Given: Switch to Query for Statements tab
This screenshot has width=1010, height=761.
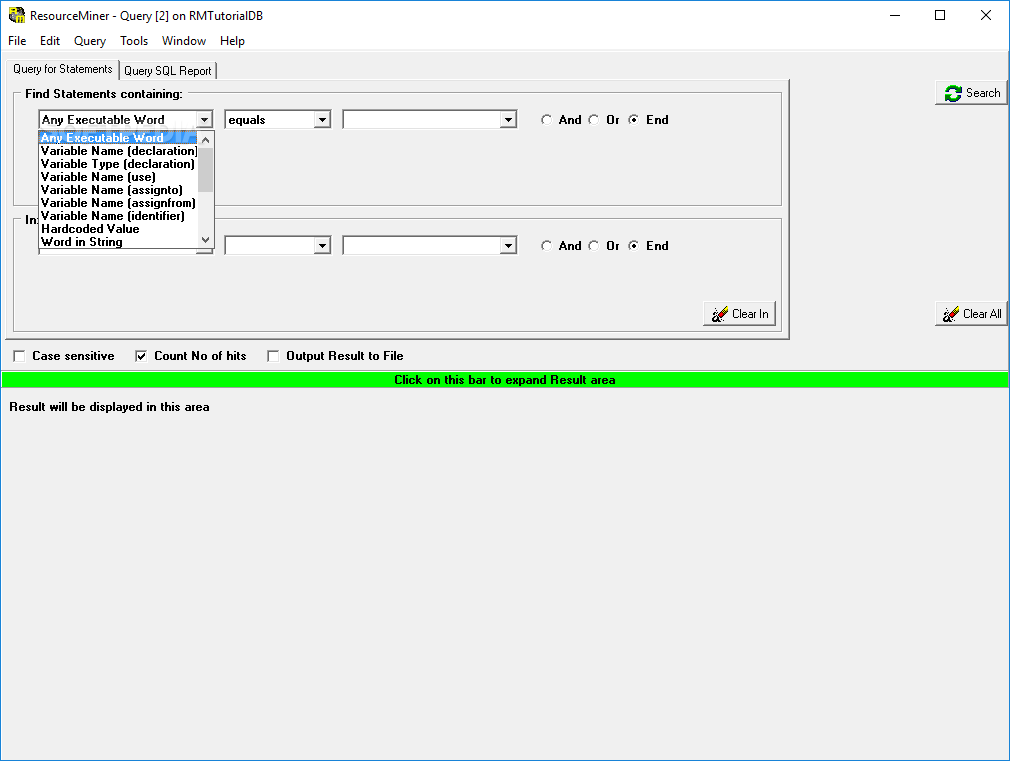Looking at the screenshot, I should (62, 69).
